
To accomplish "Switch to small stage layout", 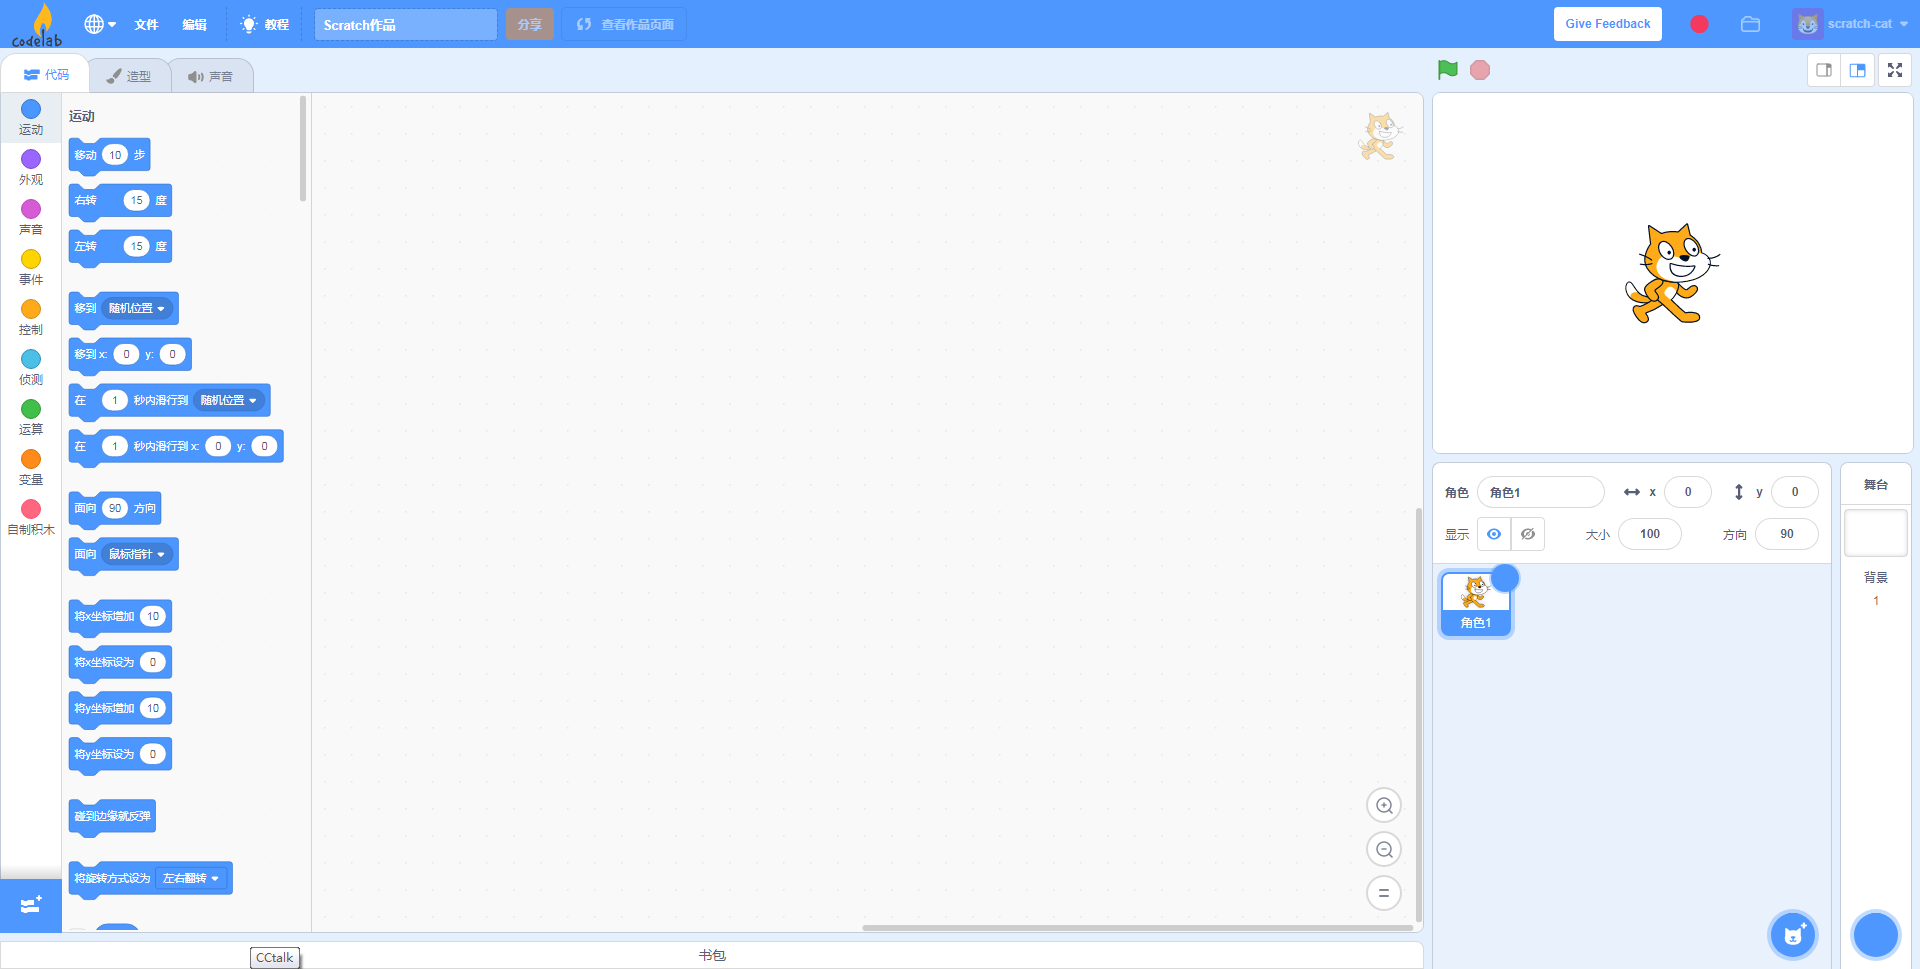I will [1824, 70].
